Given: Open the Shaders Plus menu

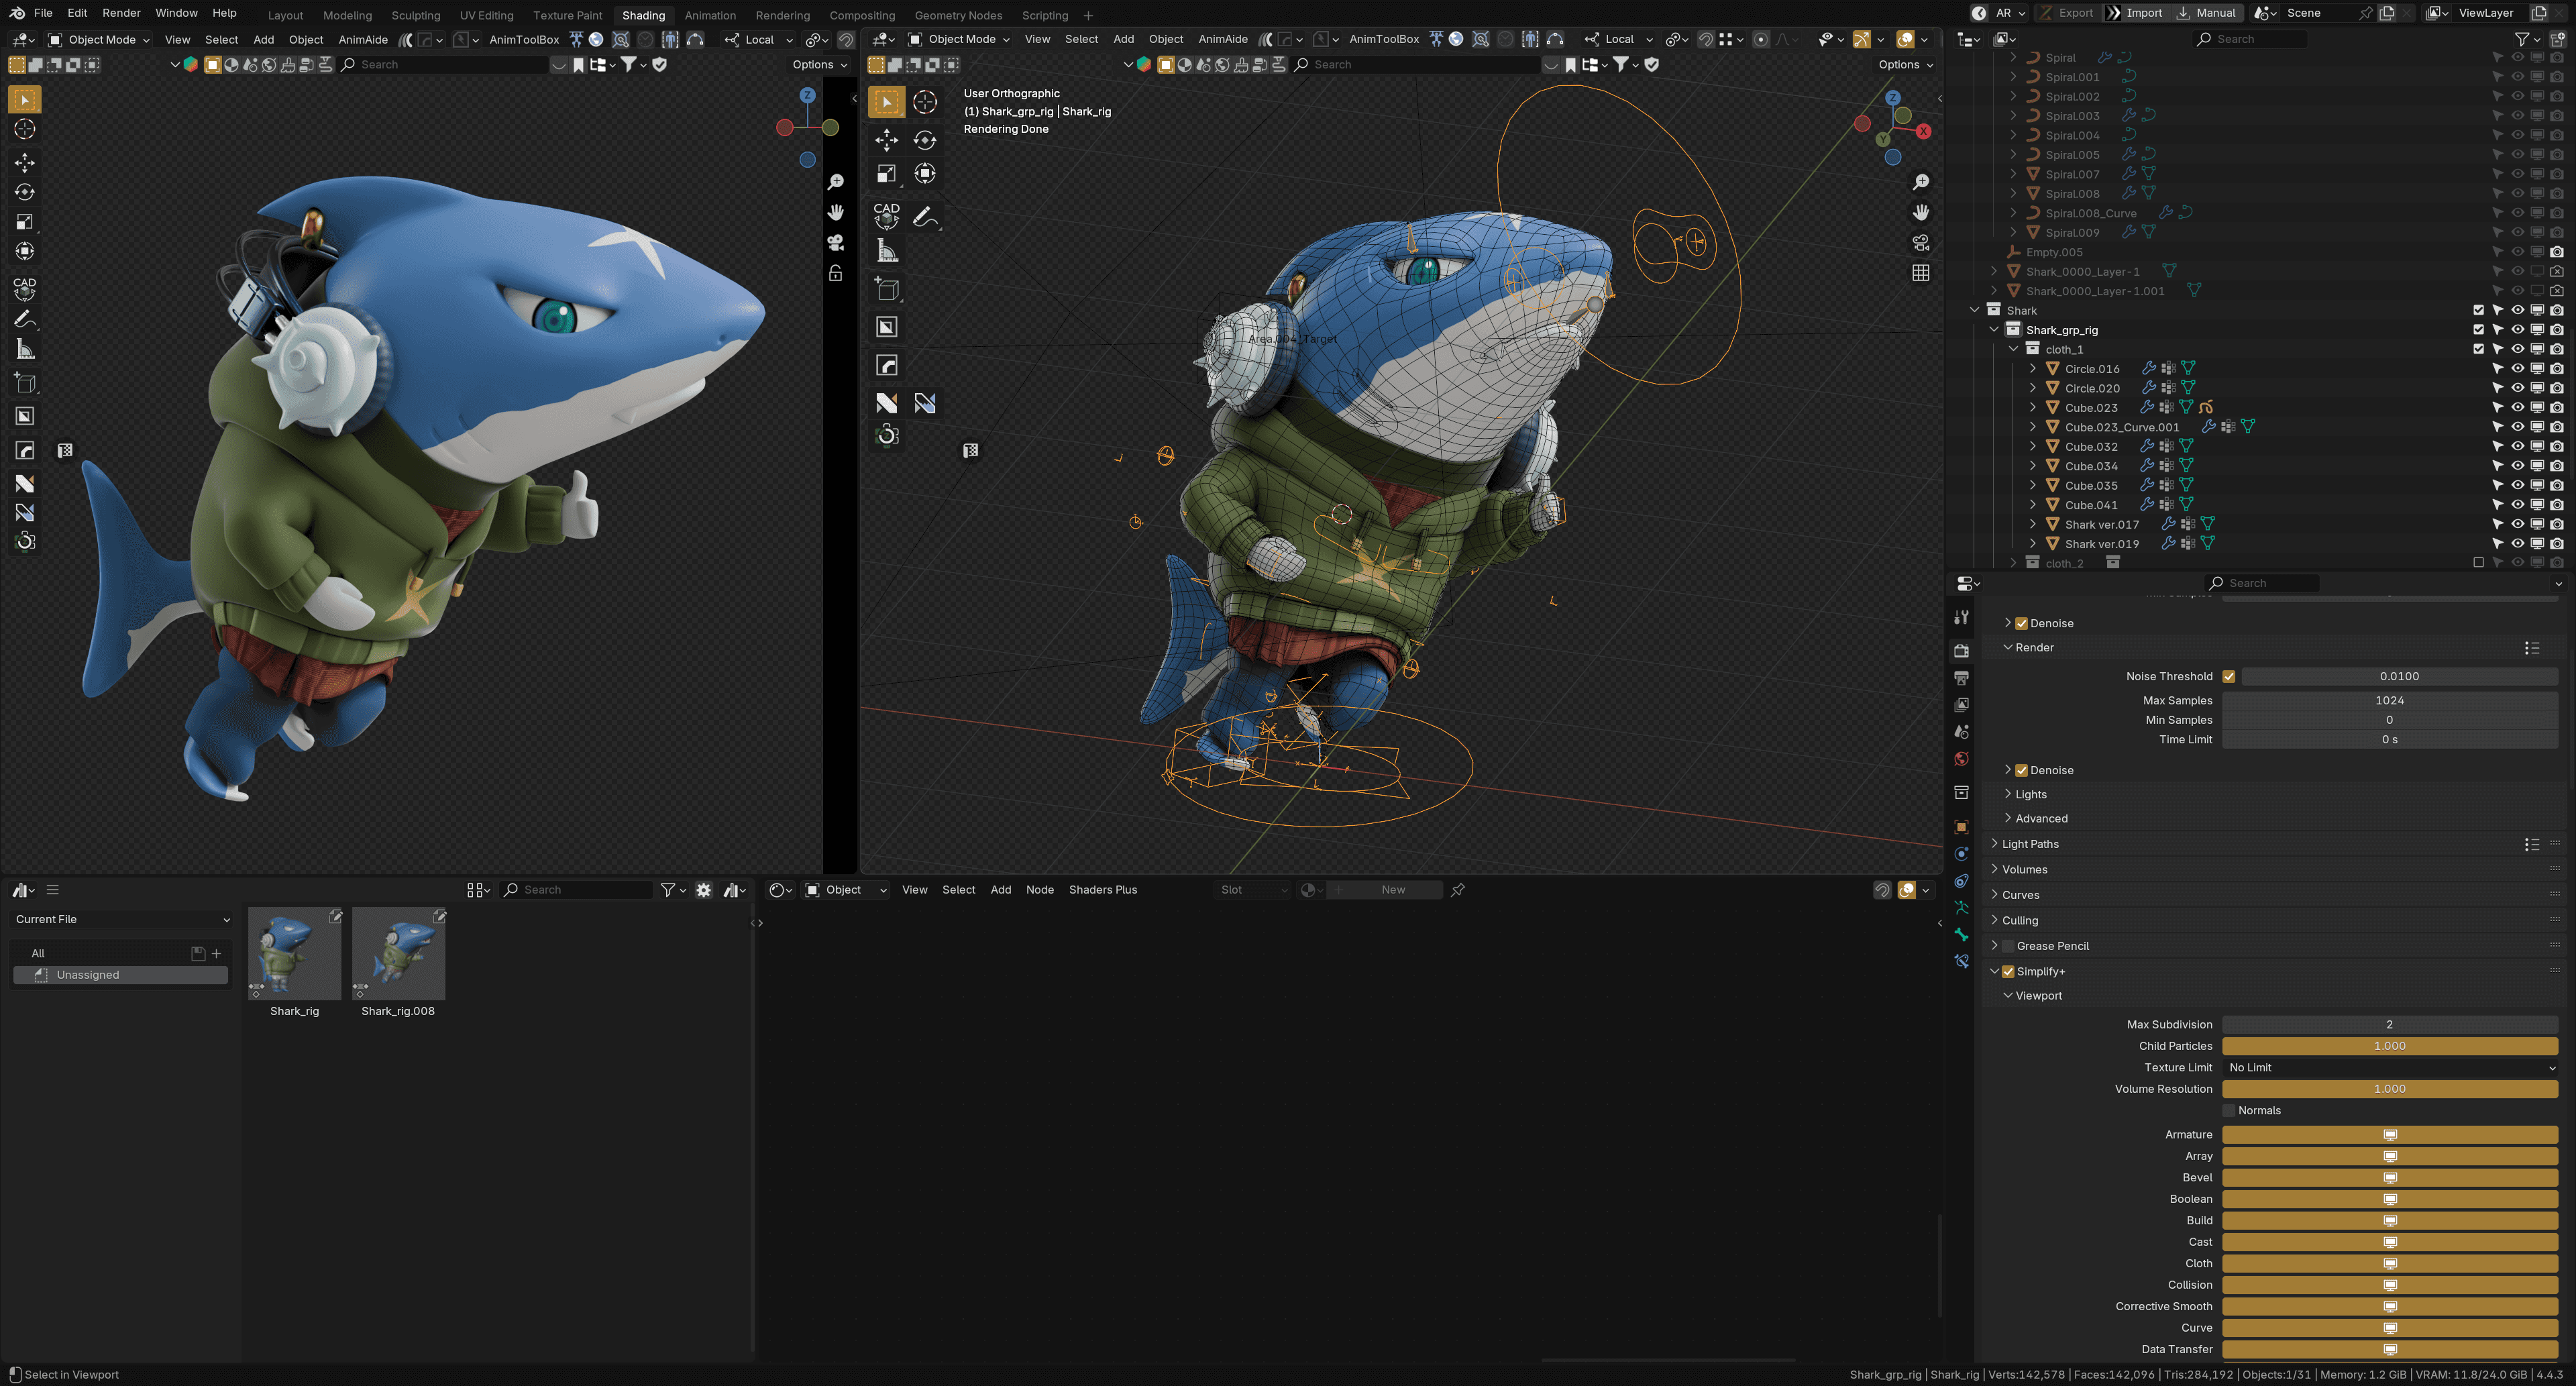Looking at the screenshot, I should pos(1102,890).
